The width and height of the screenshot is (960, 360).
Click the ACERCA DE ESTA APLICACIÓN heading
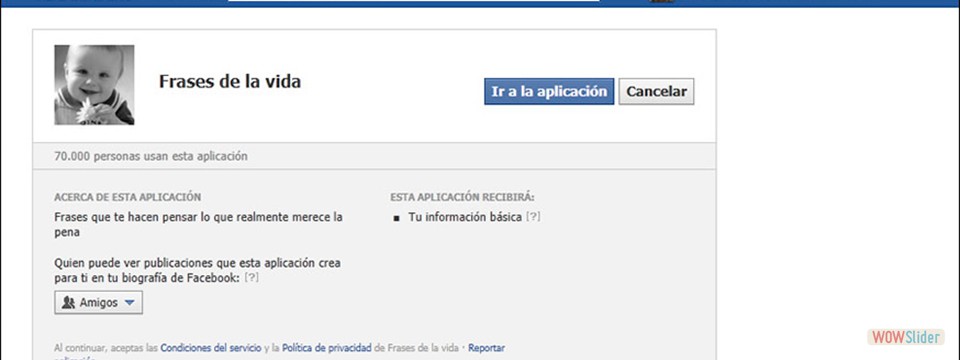pyautogui.click(x=127, y=197)
